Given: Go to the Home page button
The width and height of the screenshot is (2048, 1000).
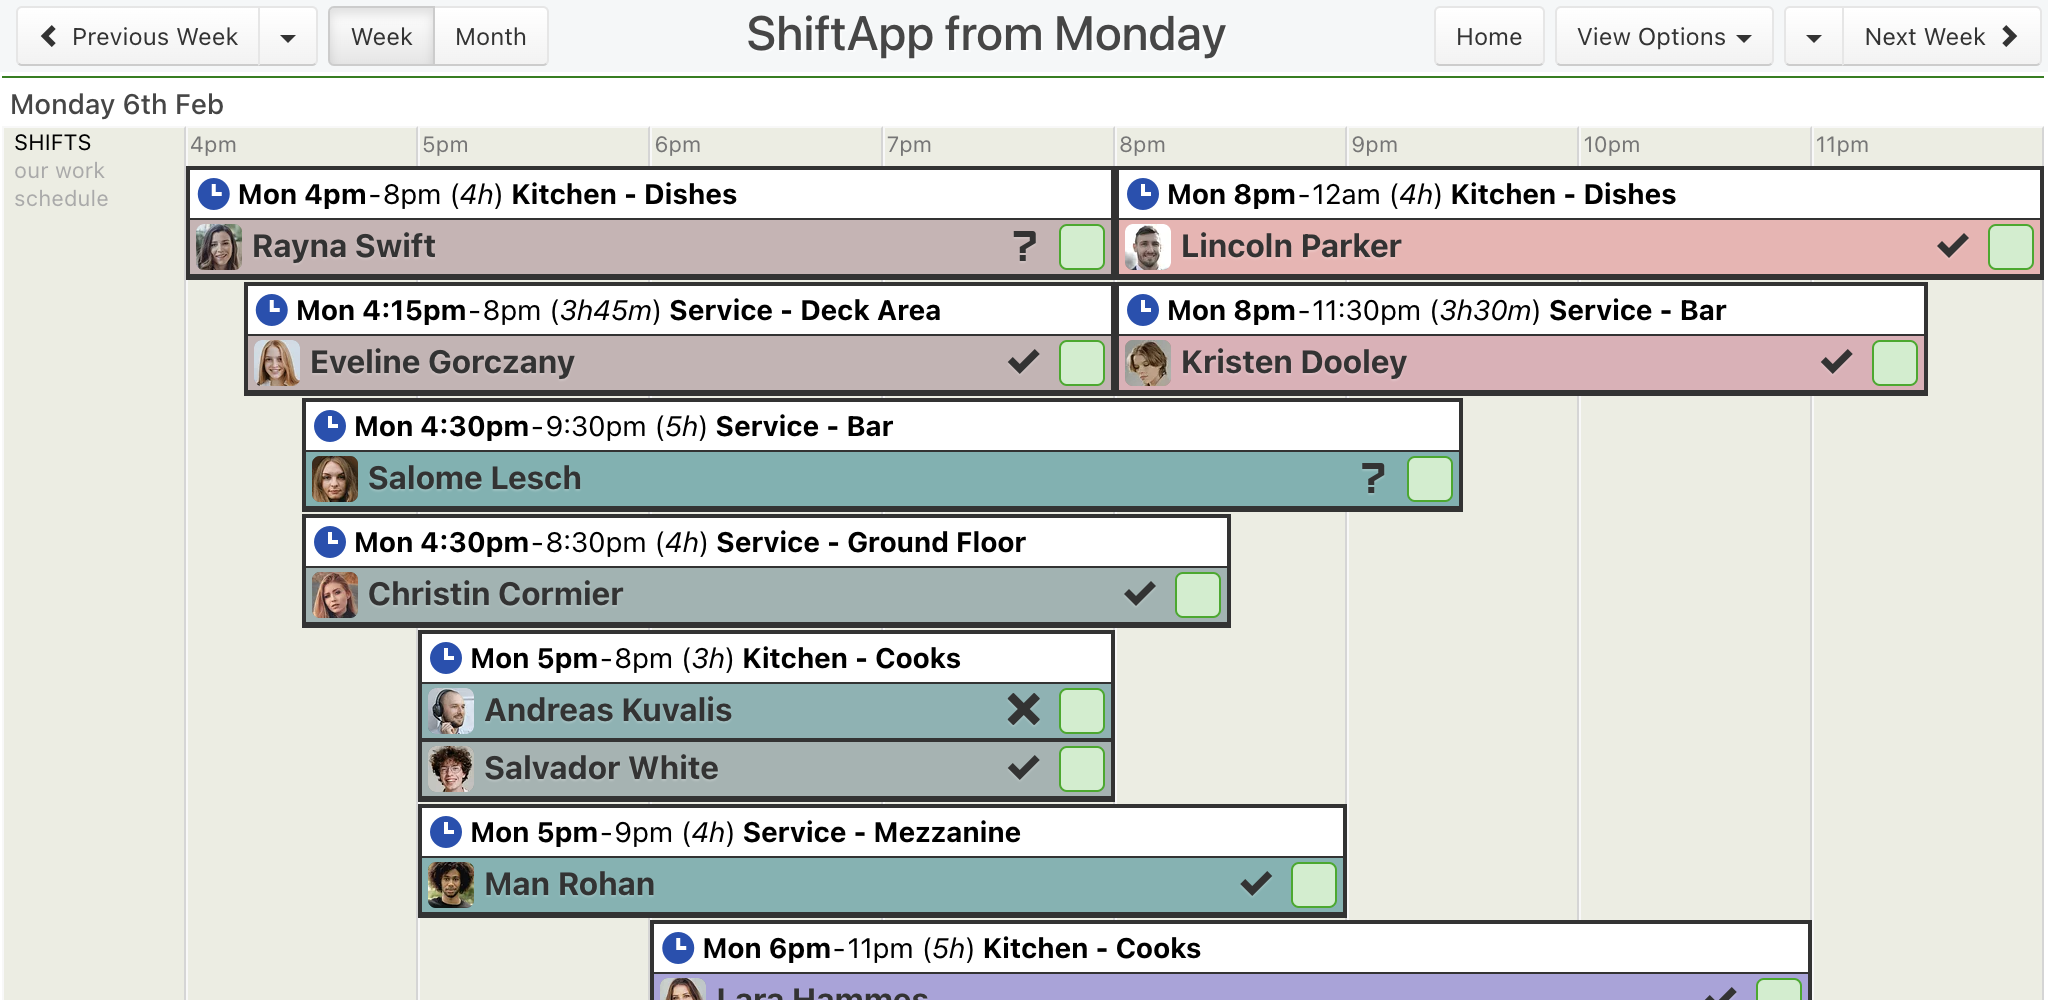Looking at the screenshot, I should pos(1489,37).
